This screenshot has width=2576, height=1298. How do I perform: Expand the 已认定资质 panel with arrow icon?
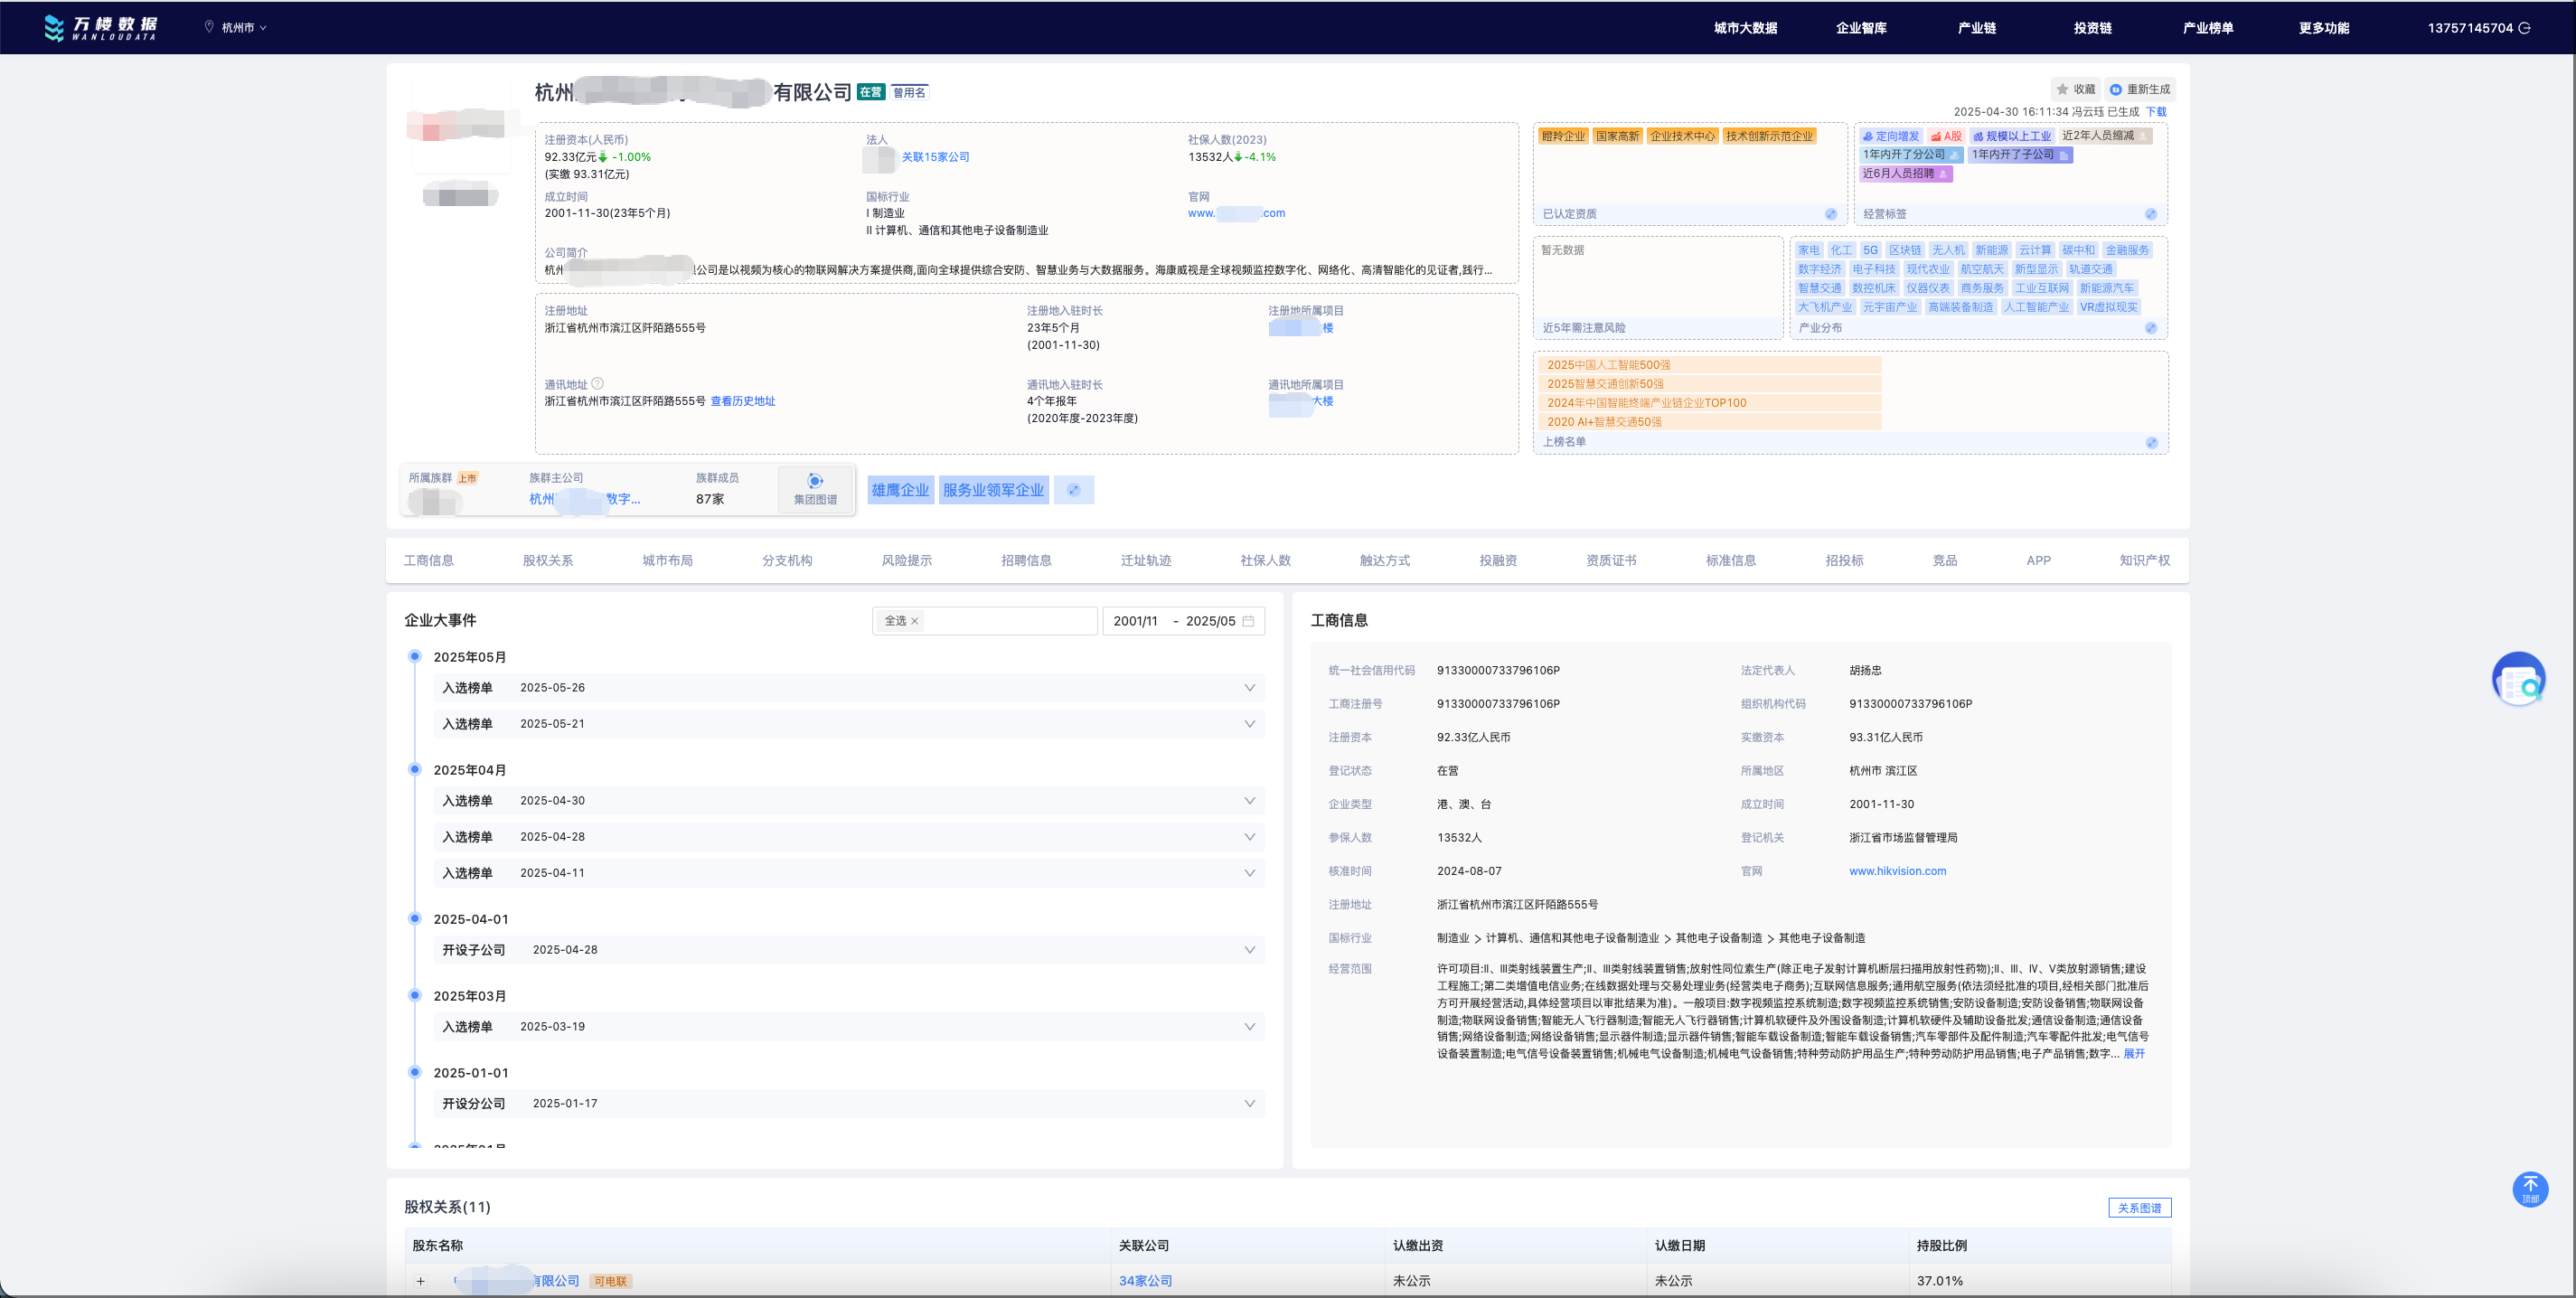coord(1830,214)
